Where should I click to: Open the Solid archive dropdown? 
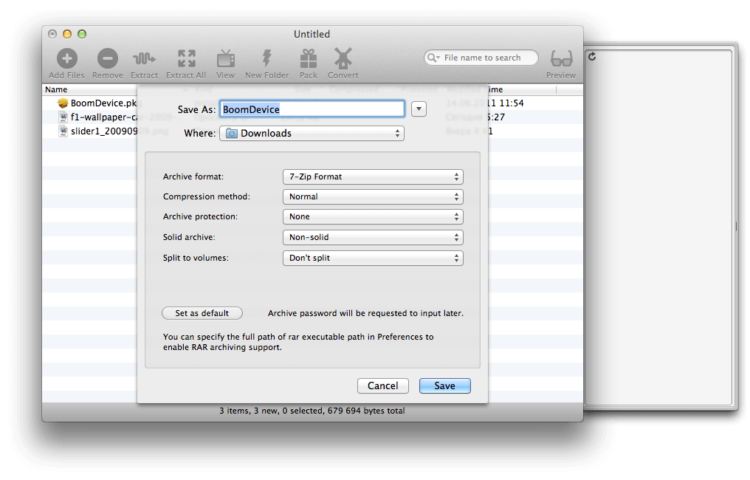click(x=373, y=238)
